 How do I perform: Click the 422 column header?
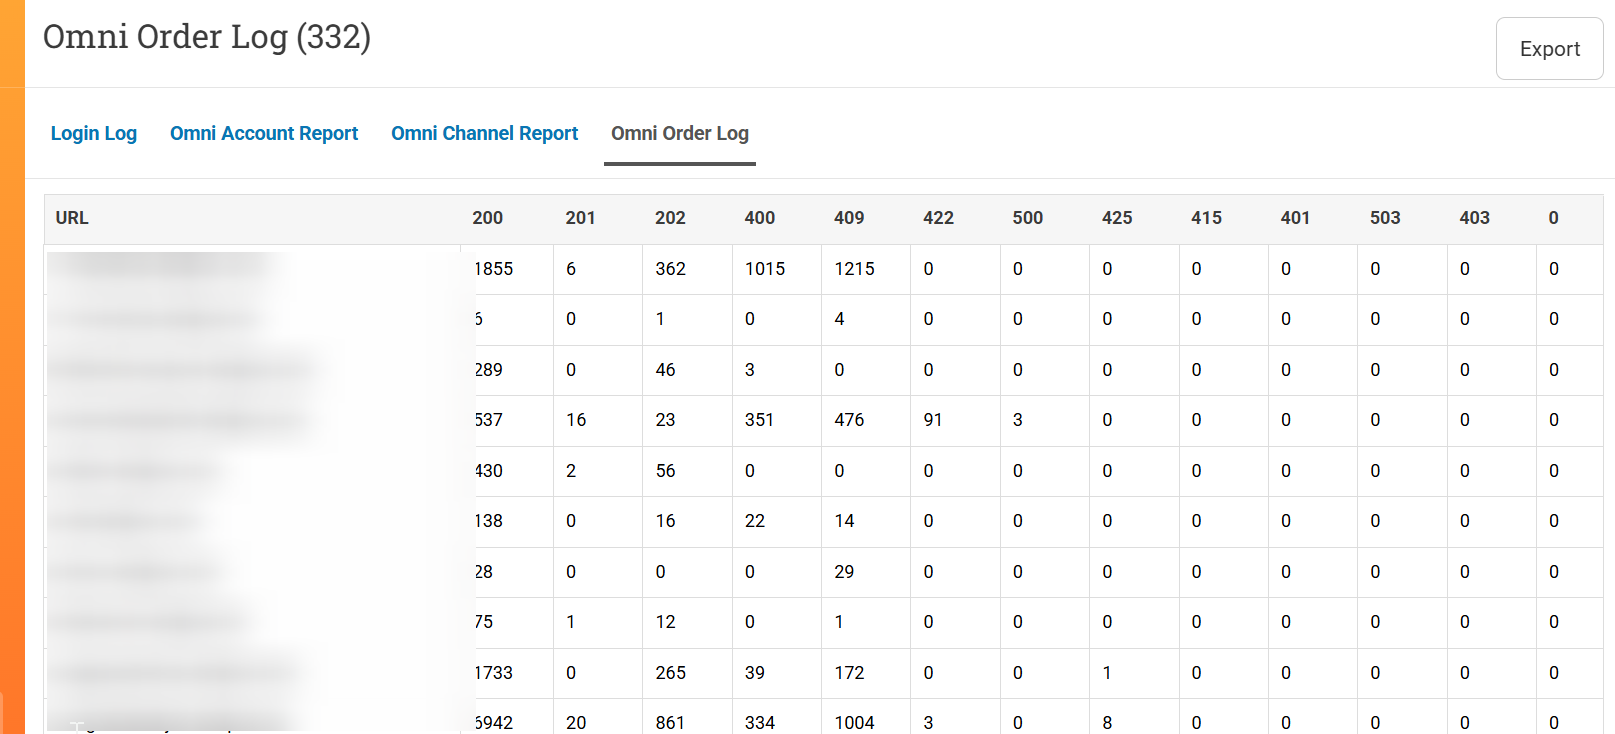[x=938, y=218]
